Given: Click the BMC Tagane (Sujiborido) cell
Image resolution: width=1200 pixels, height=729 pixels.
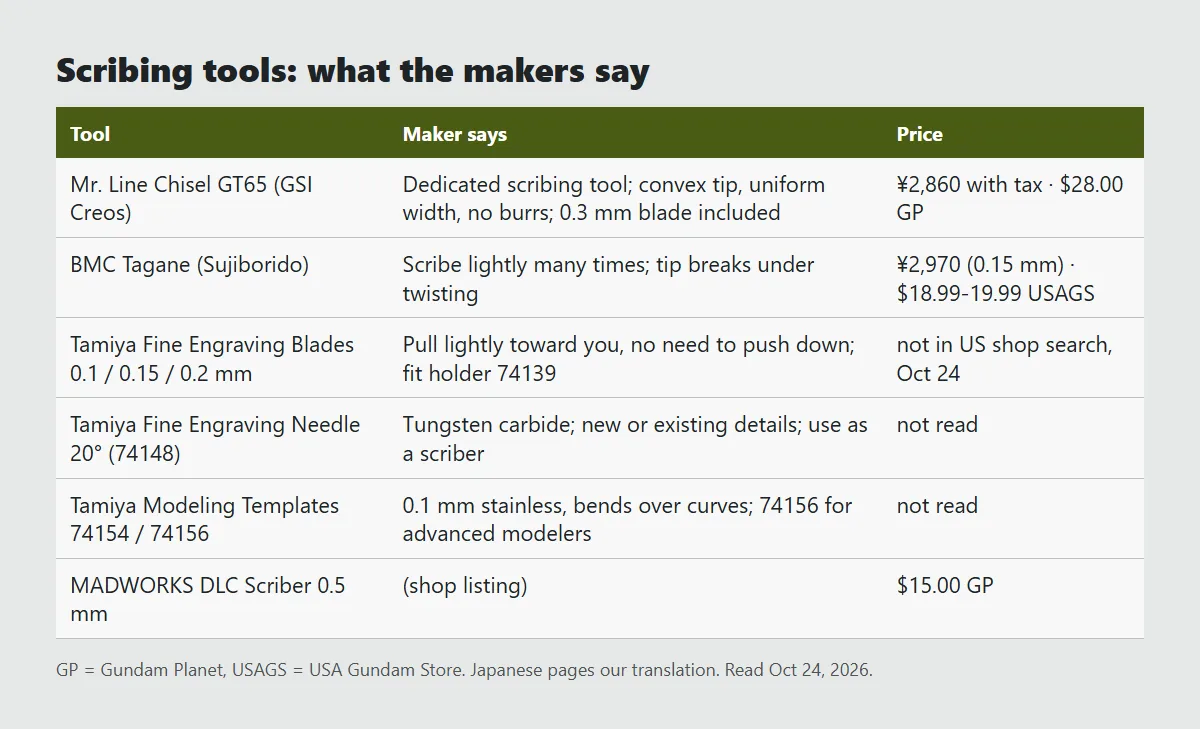Looking at the screenshot, I should pos(190,264).
